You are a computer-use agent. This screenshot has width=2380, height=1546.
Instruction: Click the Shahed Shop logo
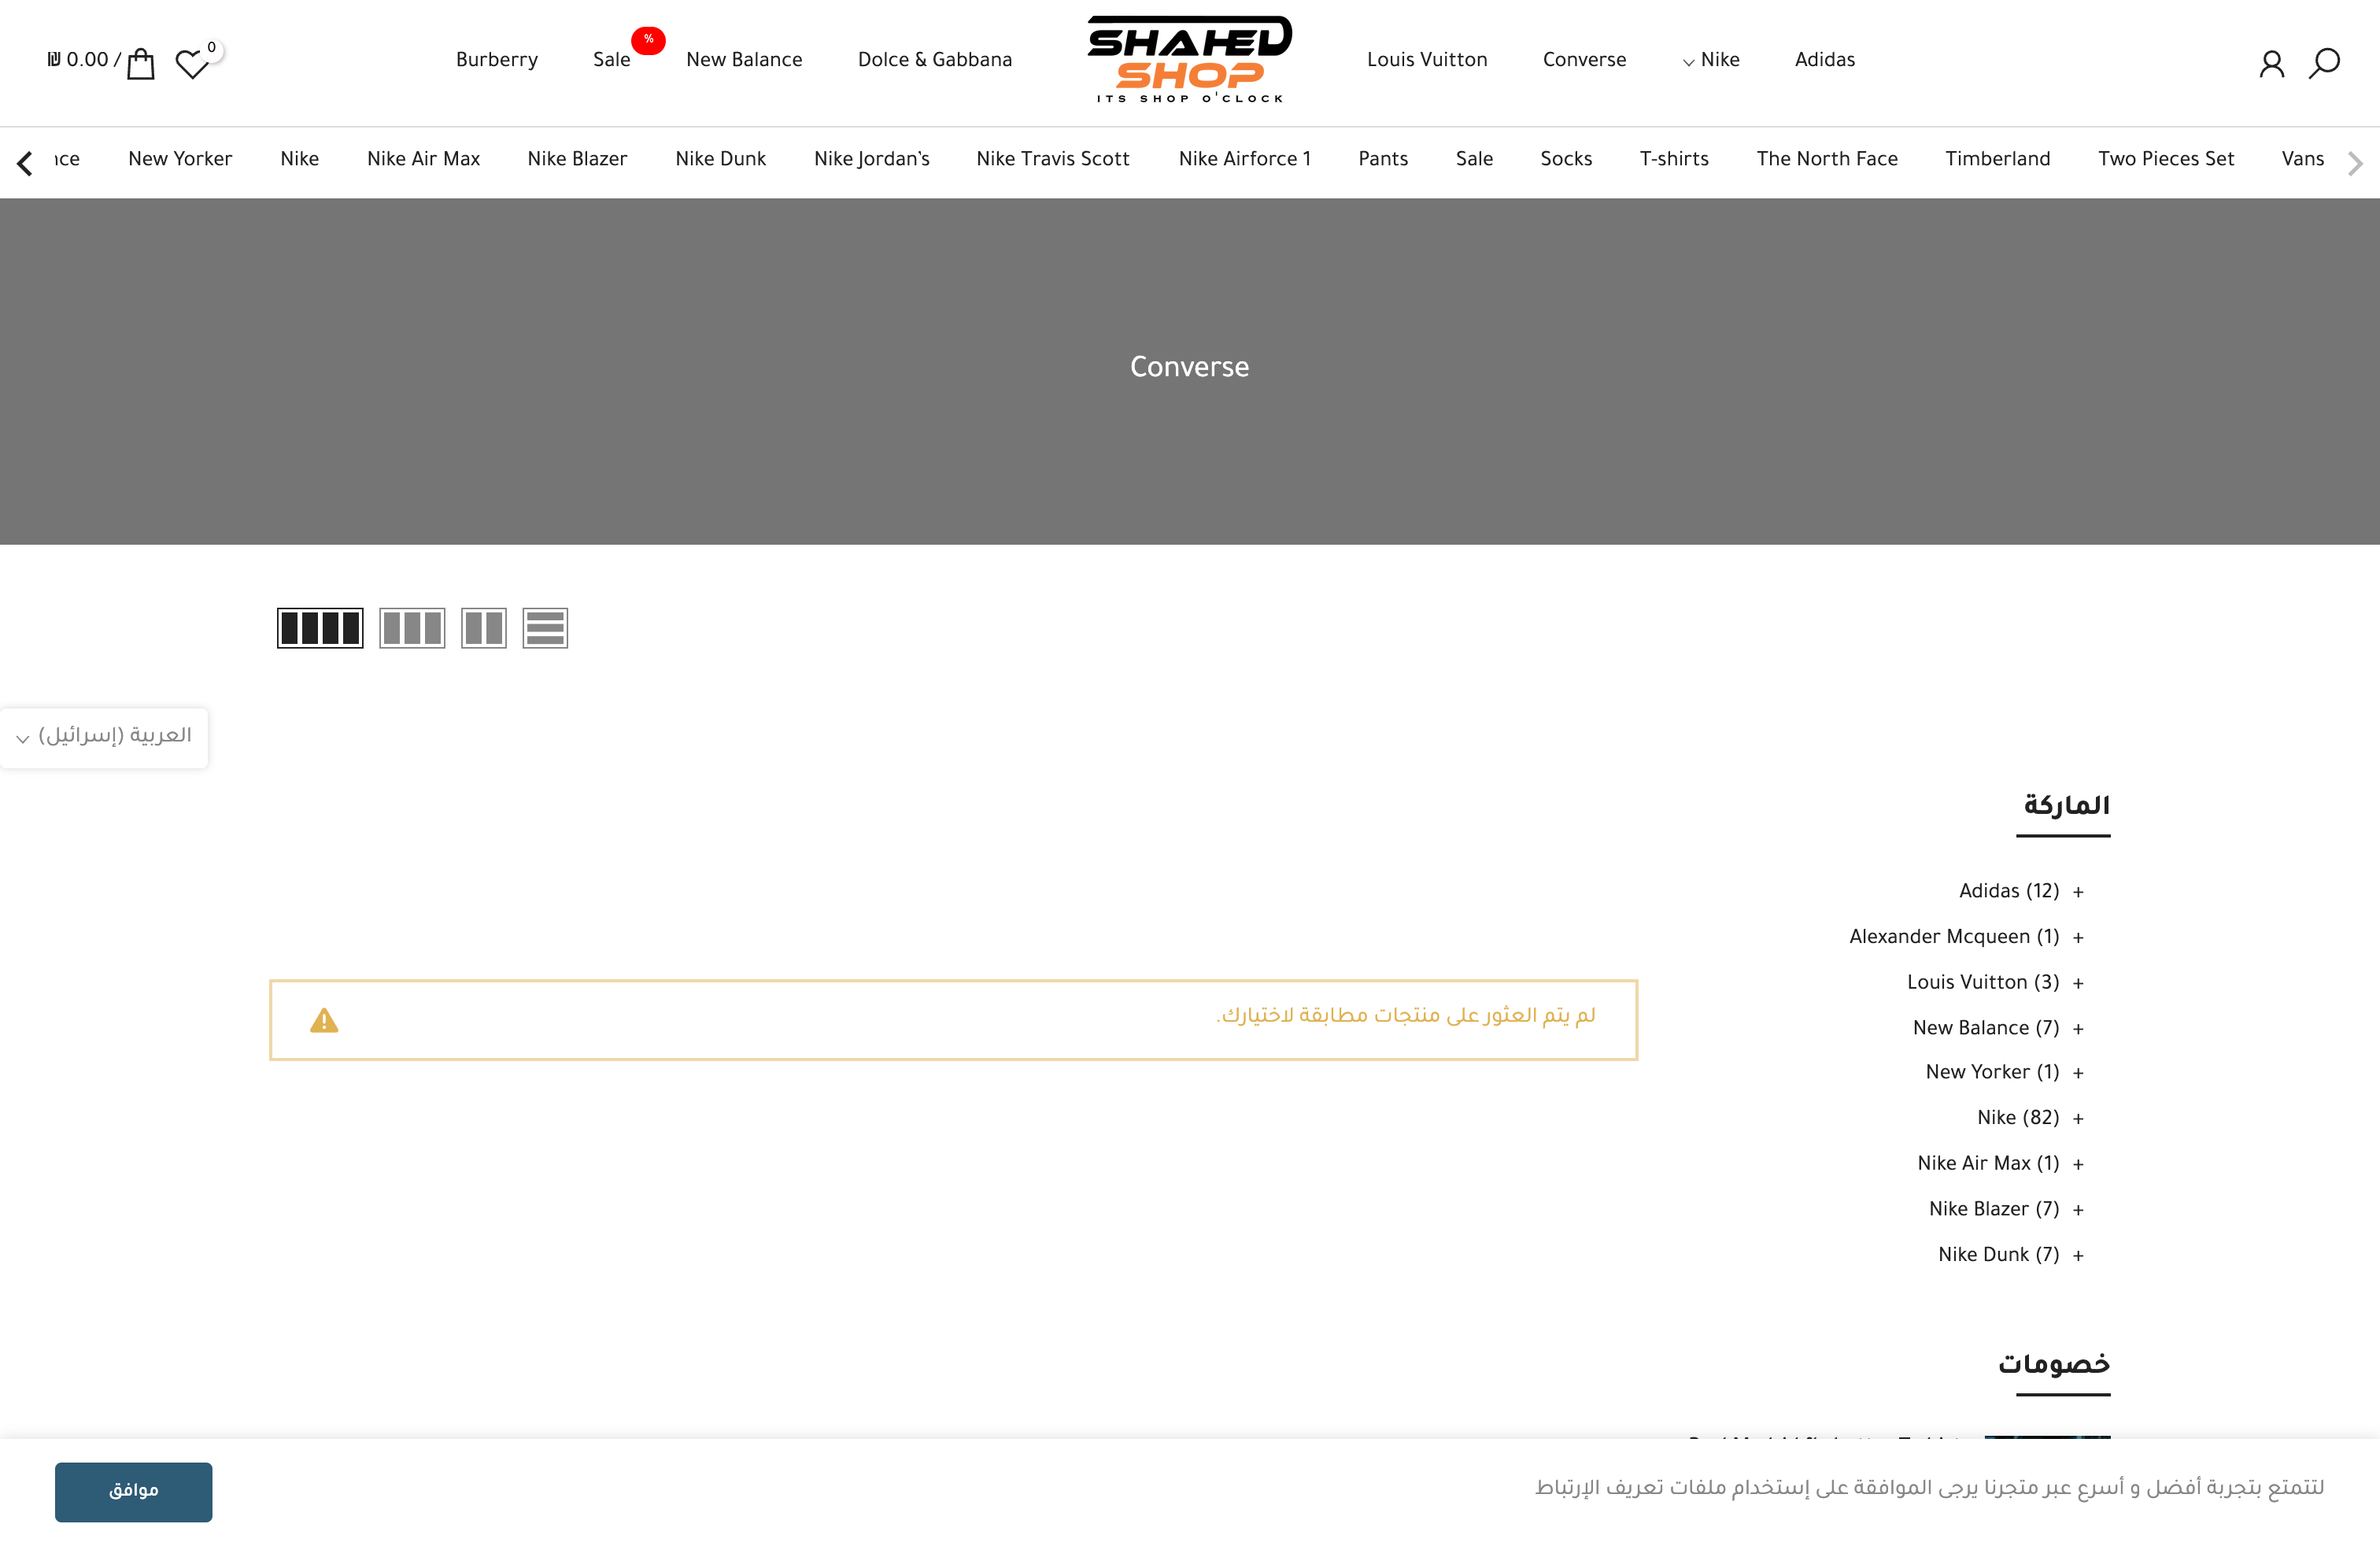(x=1189, y=58)
